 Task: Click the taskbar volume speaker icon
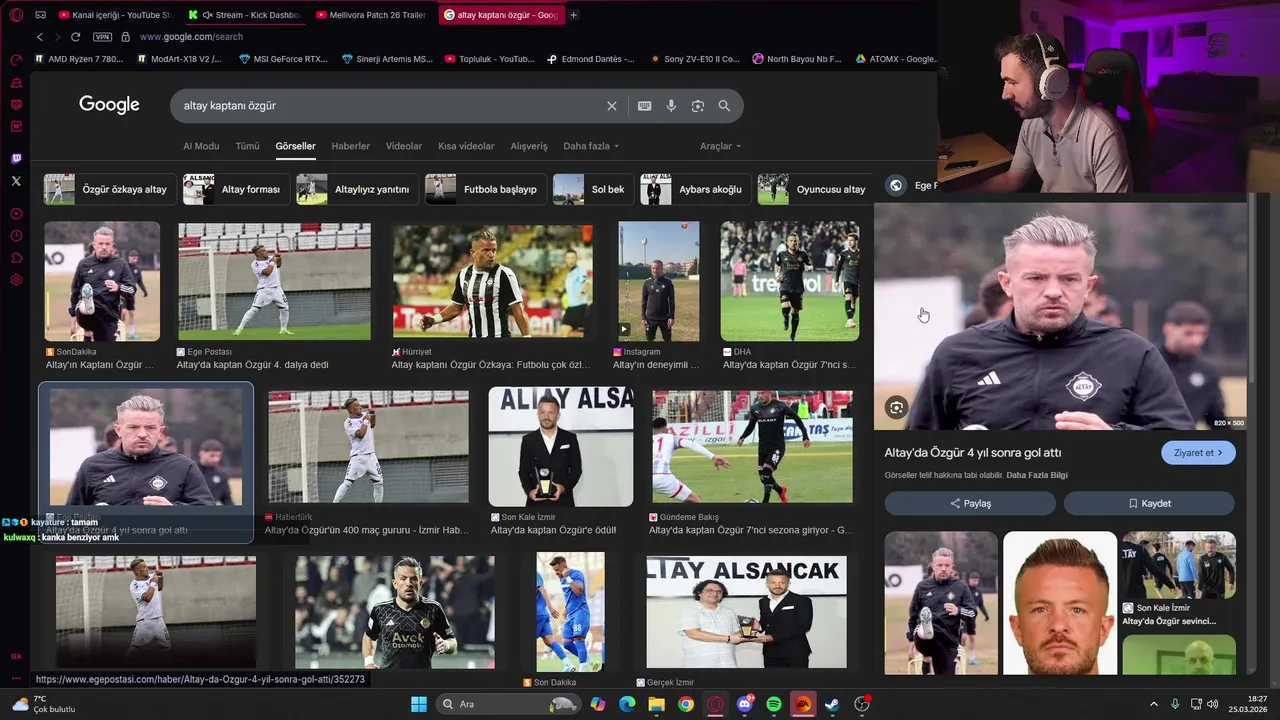(x=1213, y=704)
